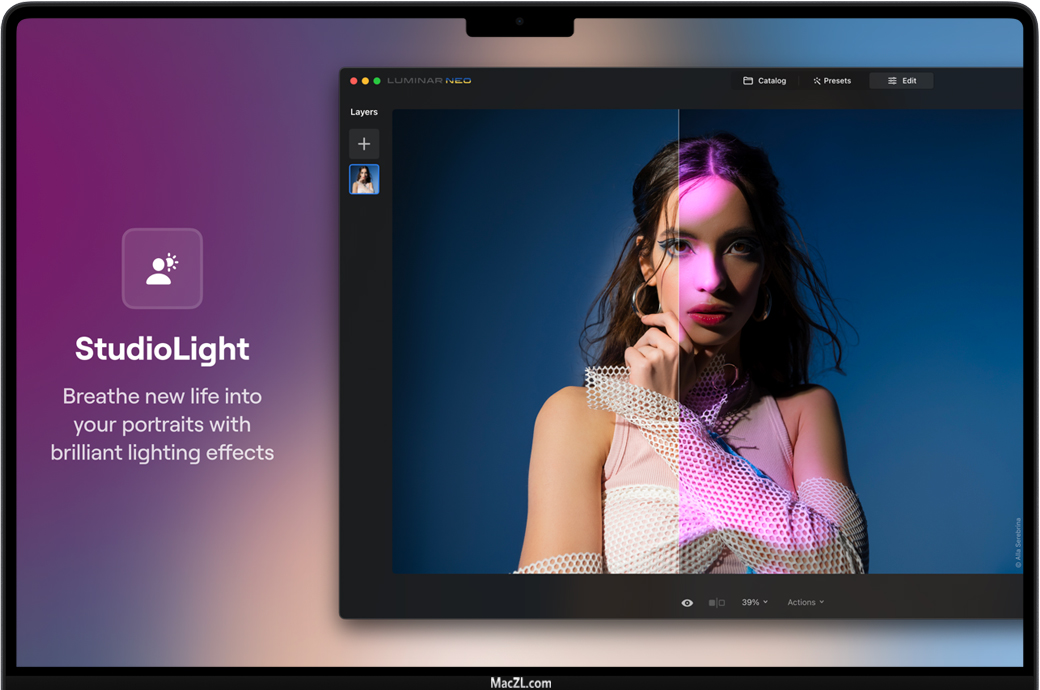The image size is (1040, 690).
Task: Select the portrait layer thumbnail
Action: 364,179
